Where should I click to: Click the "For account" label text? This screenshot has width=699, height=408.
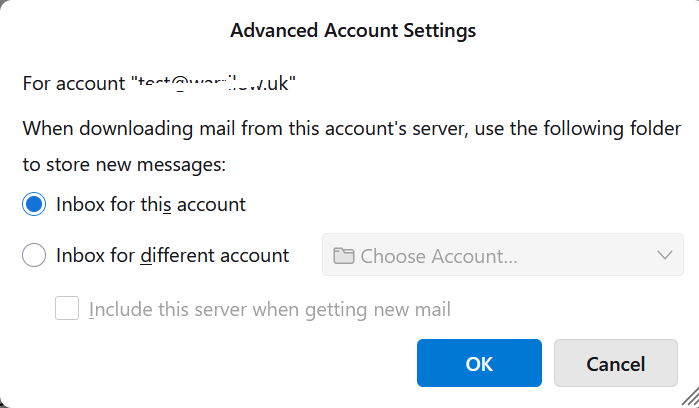coord(75,83)
